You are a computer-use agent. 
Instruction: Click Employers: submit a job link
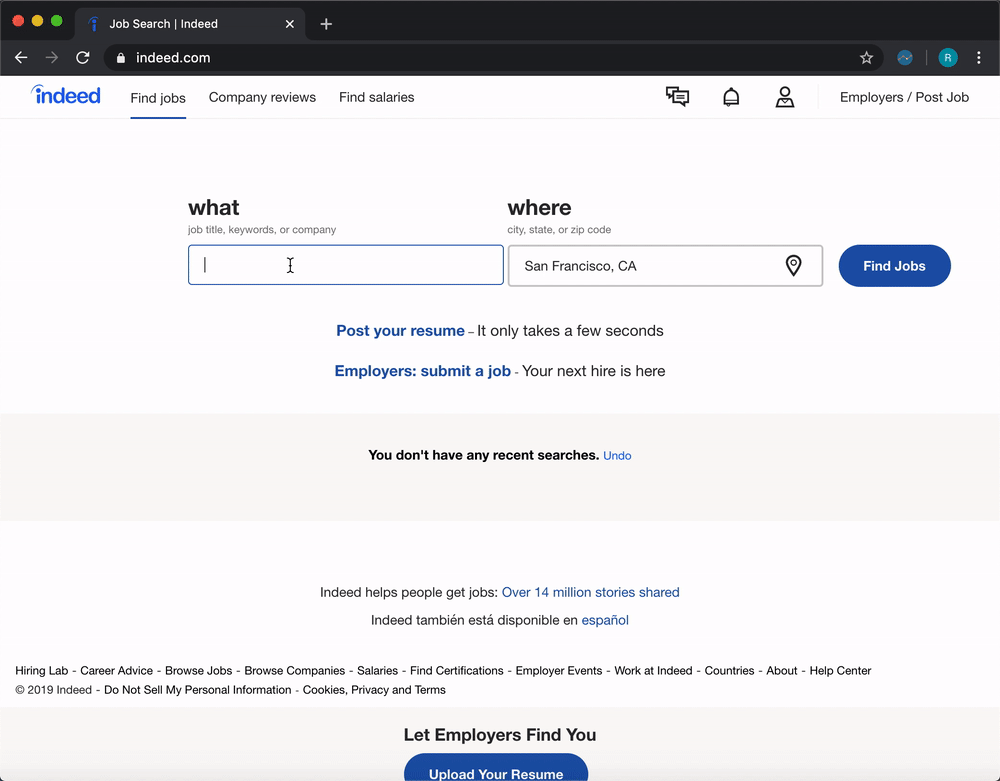click(423, 371)
